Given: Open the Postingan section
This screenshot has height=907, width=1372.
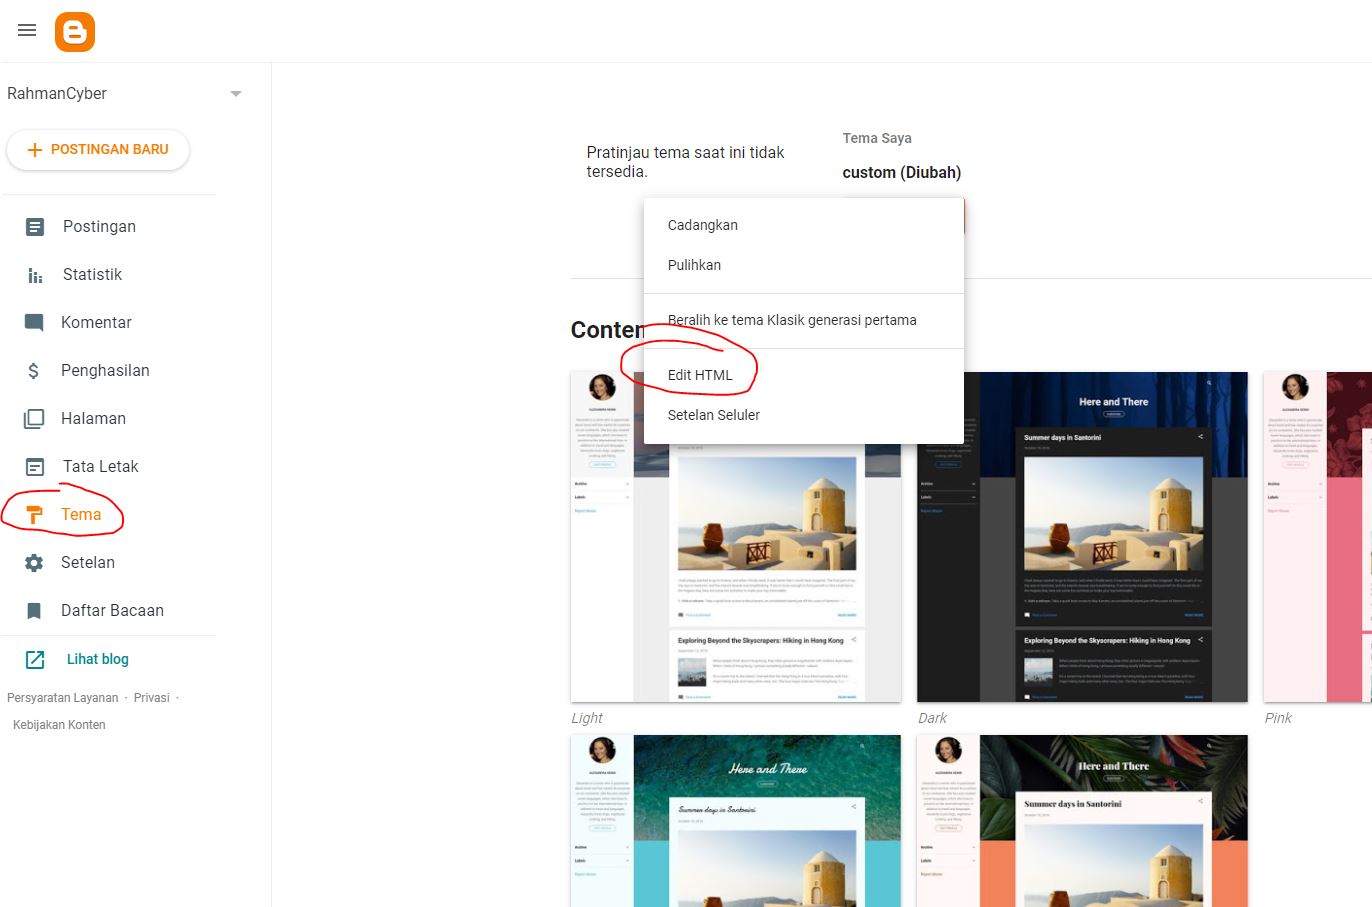Looking at the screenshot, I should click(99, 227).
